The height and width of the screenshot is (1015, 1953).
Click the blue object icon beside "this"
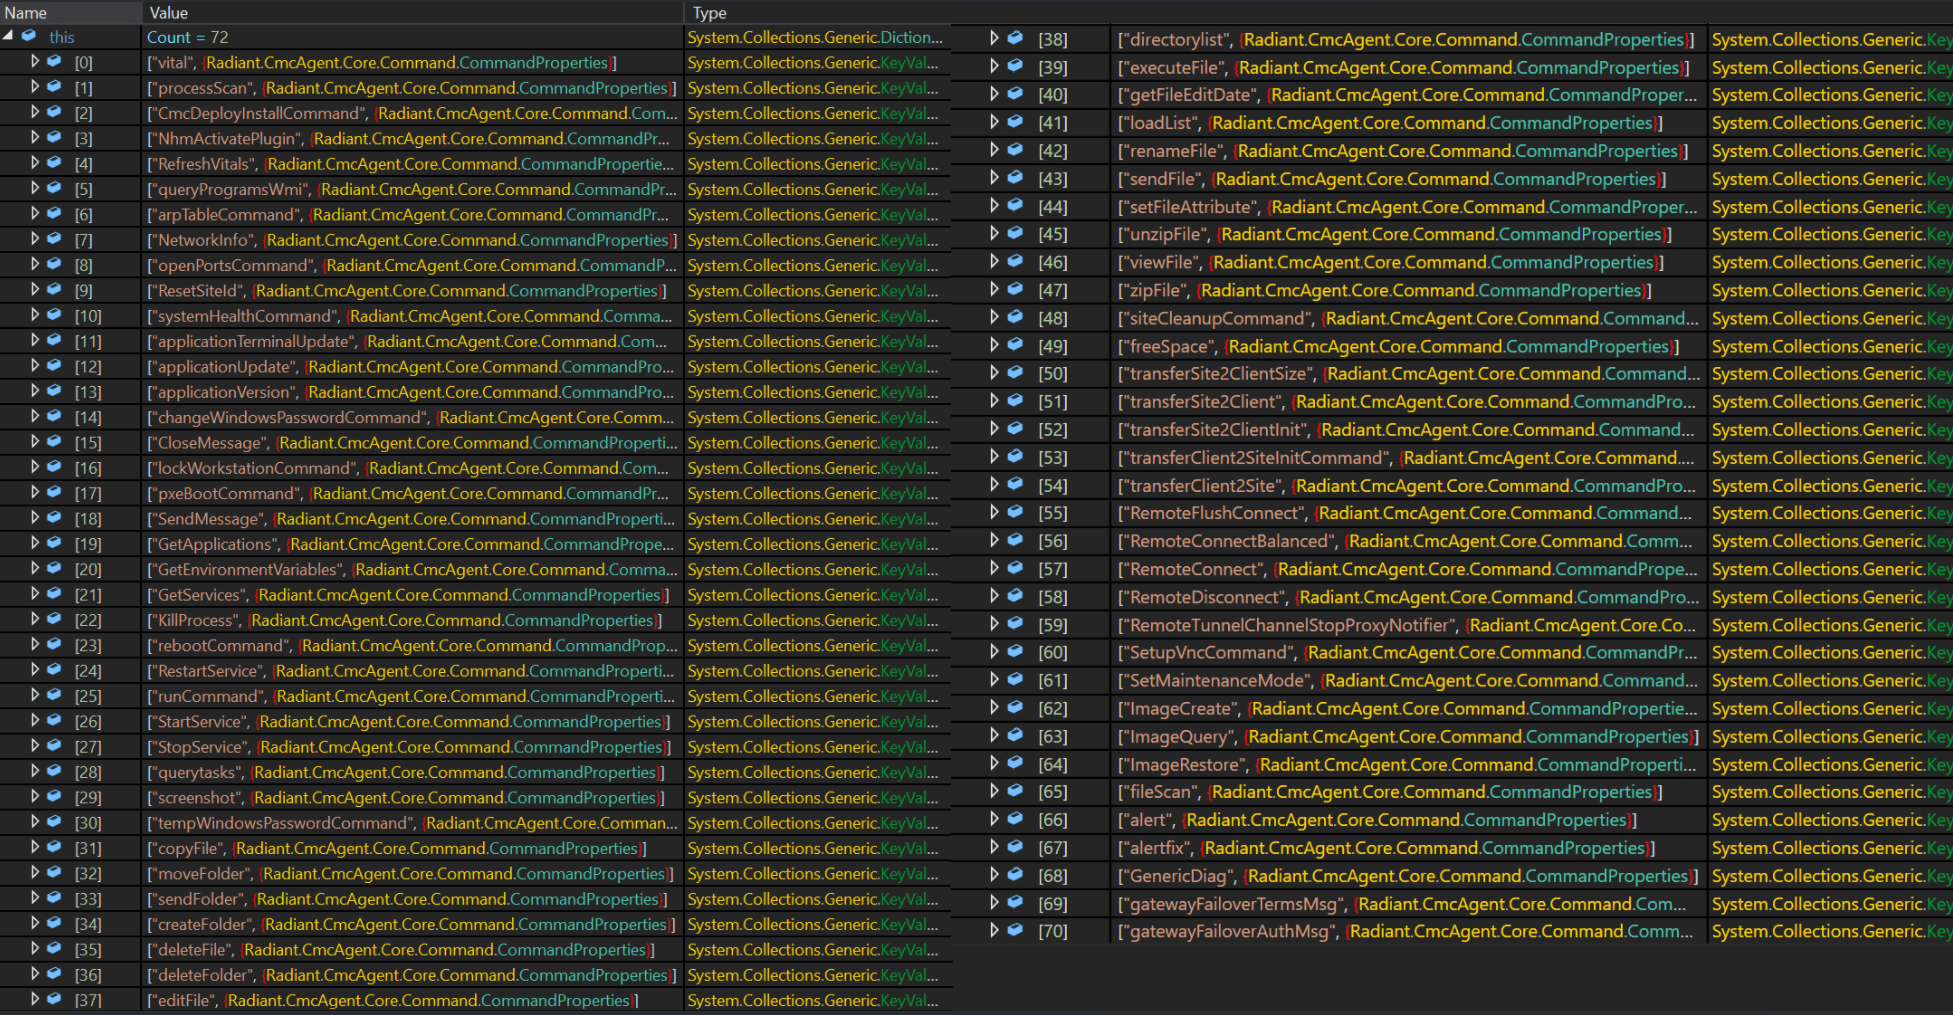29,36
